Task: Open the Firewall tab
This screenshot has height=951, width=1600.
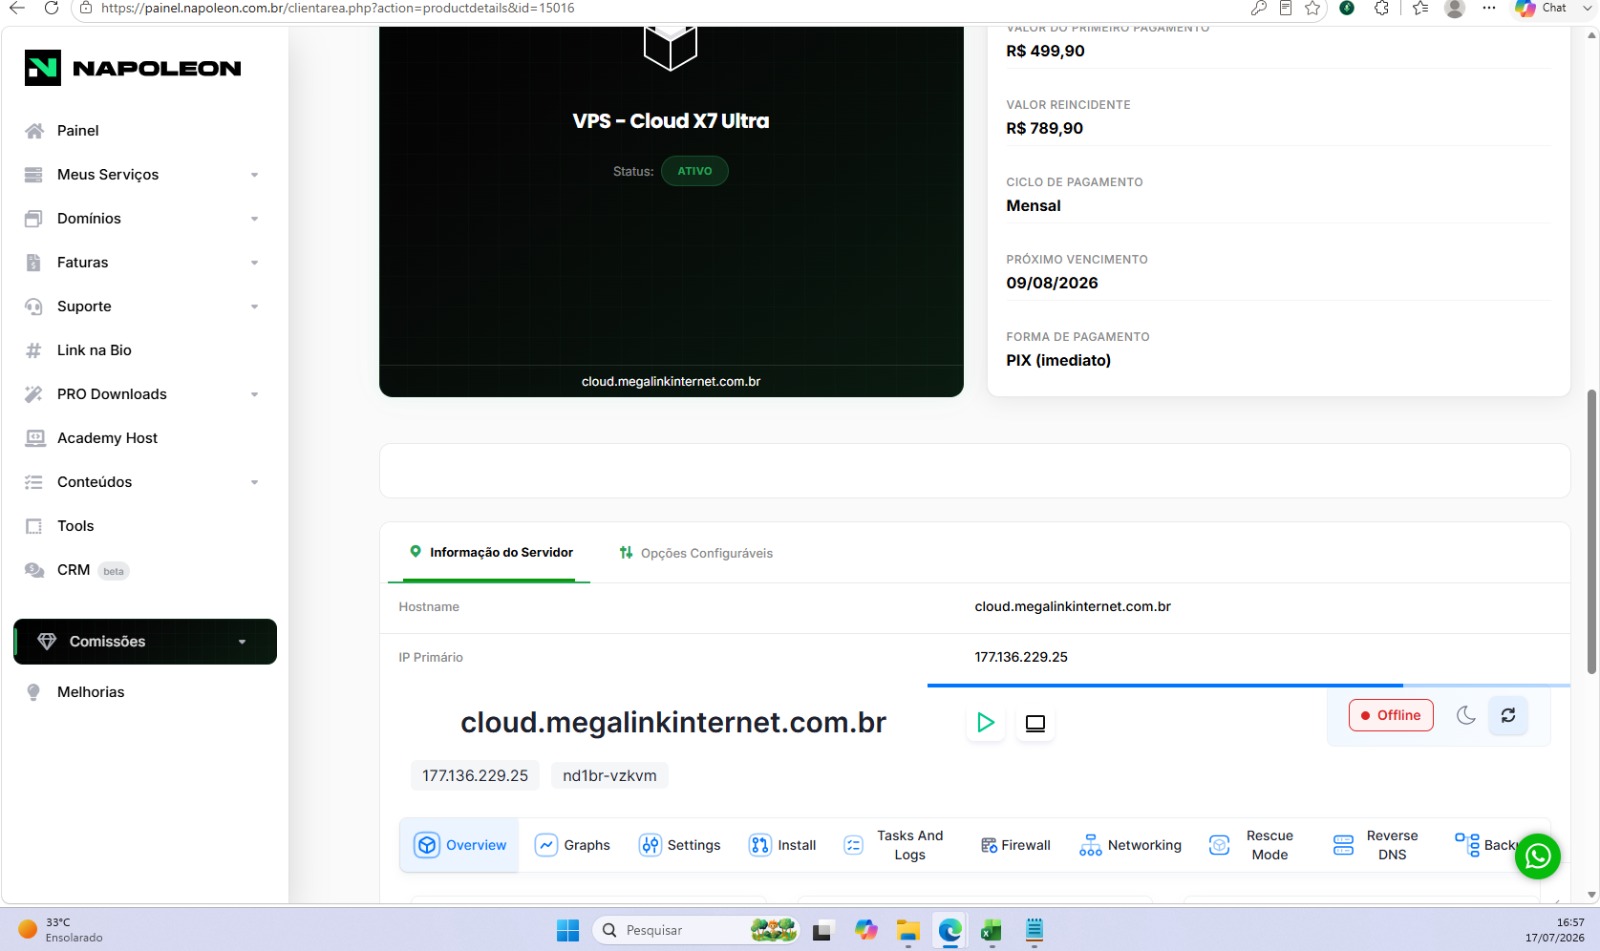Action: coord(1015,845)
